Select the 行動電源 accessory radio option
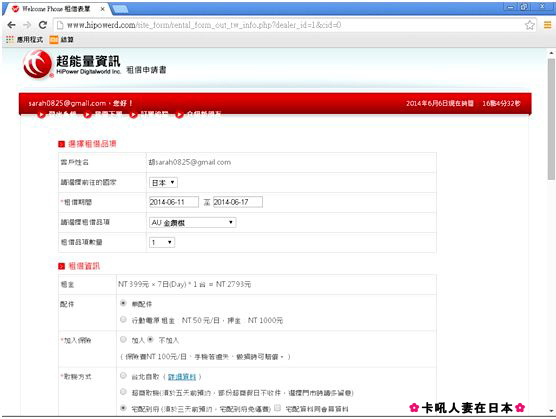Screen dimensions: 556x419 [123, 320]
